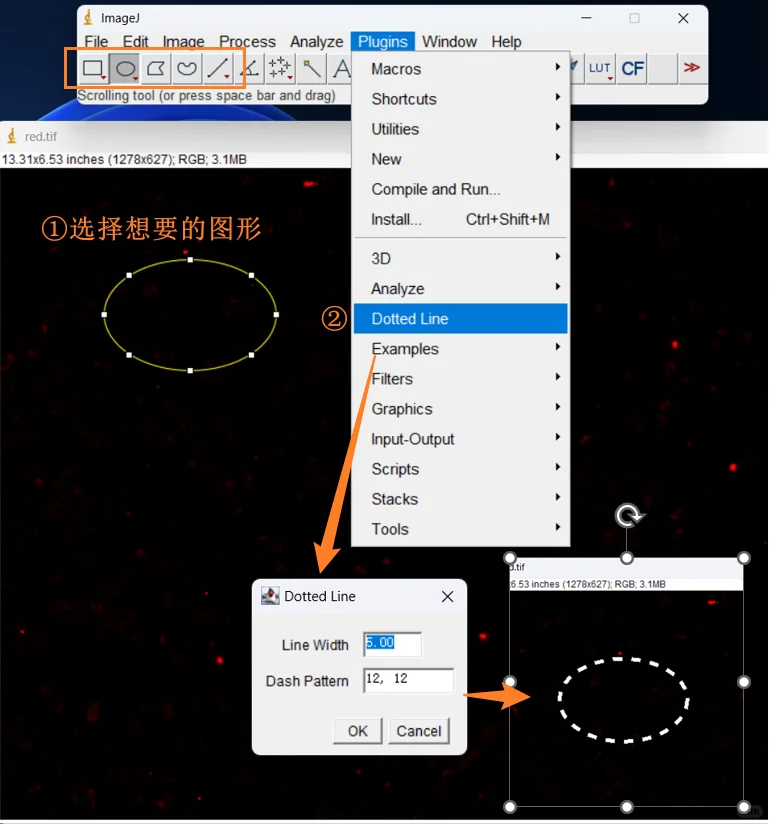
Task: Select the Angle tool
Action: pyautogui.click(x=250, y=68)
